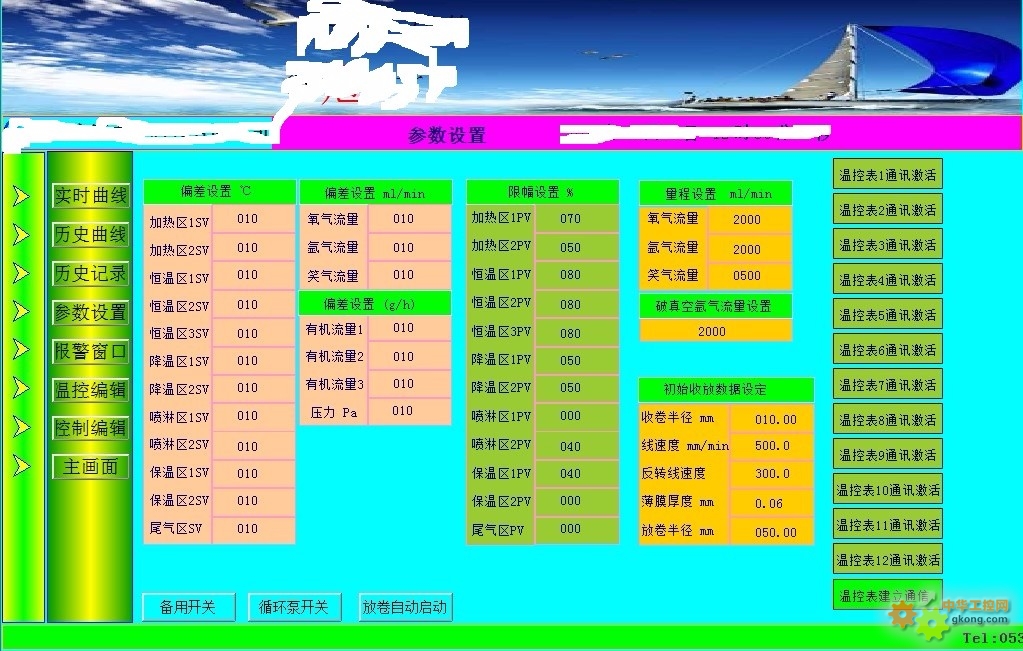Viewport: 1023px width, 651px height.
Task: Edit 恒温区3SV deviation value
Action: (x=253, y=333)
